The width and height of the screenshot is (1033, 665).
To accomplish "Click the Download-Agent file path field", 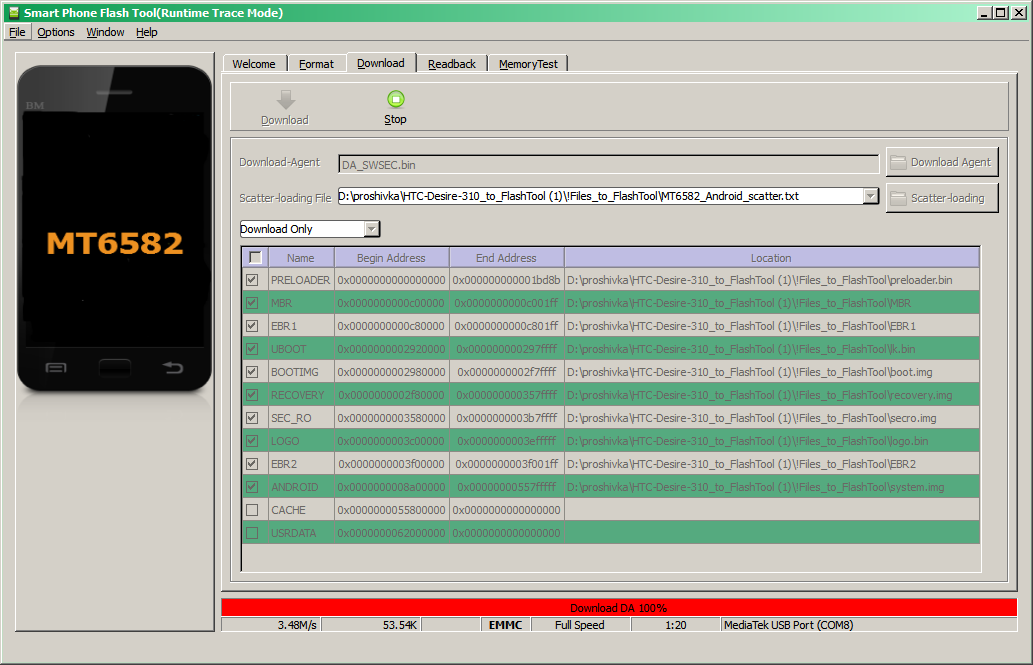I will coord(608,164).
